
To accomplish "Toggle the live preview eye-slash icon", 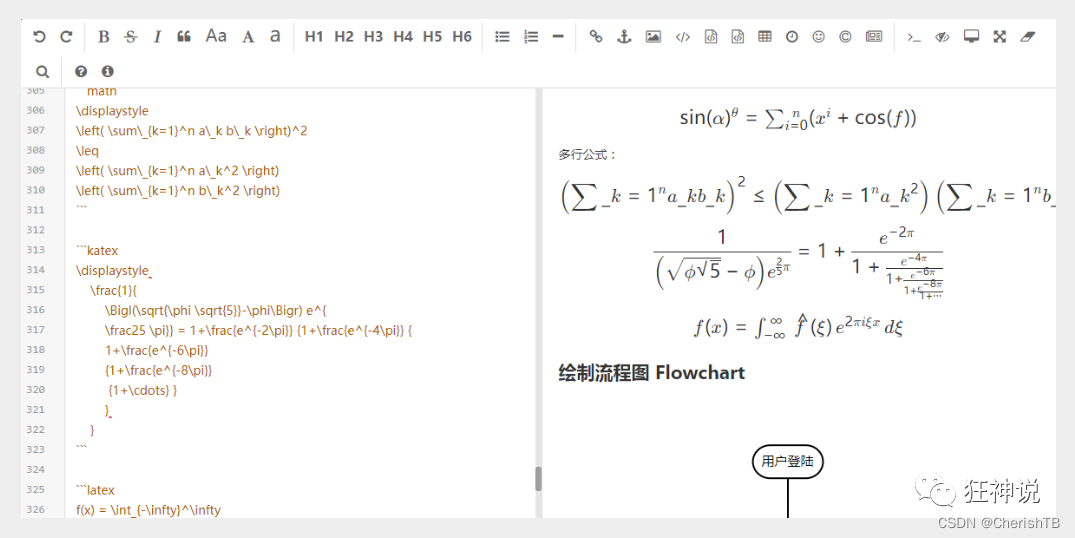I will click(942, 37).
